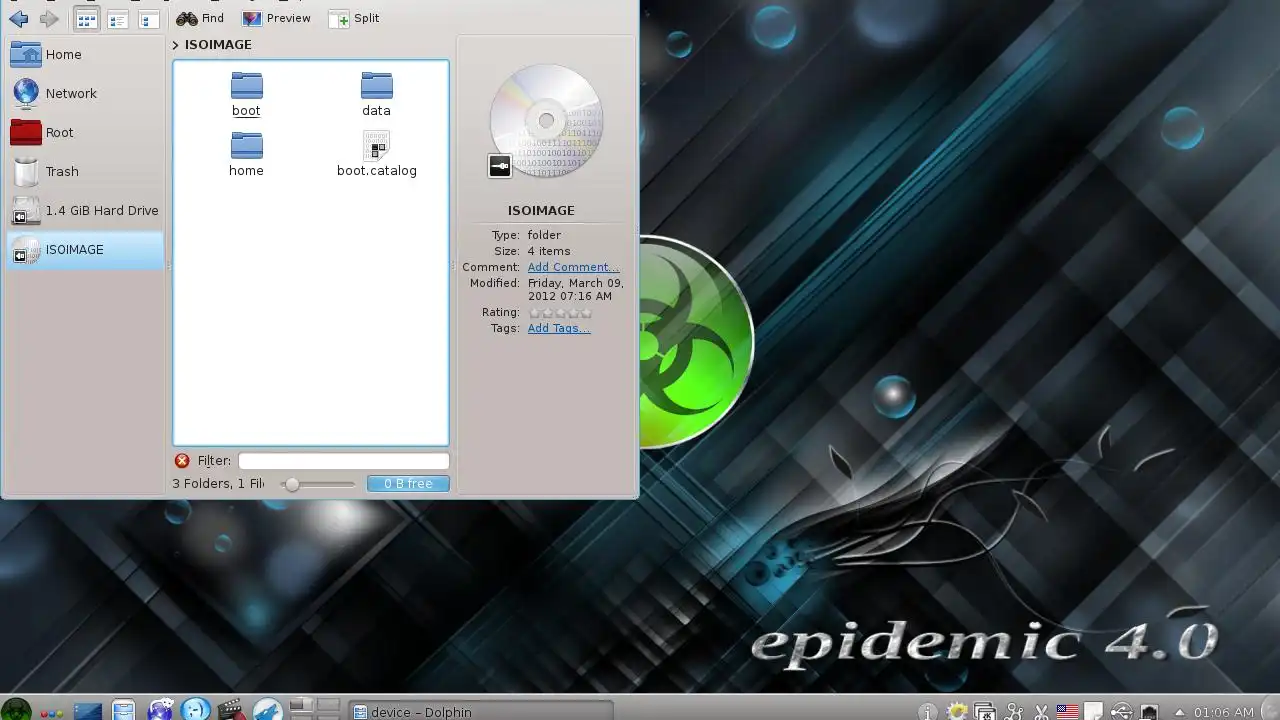
Task: Launch the blue wolf application in panel
Action: (267, 710)
